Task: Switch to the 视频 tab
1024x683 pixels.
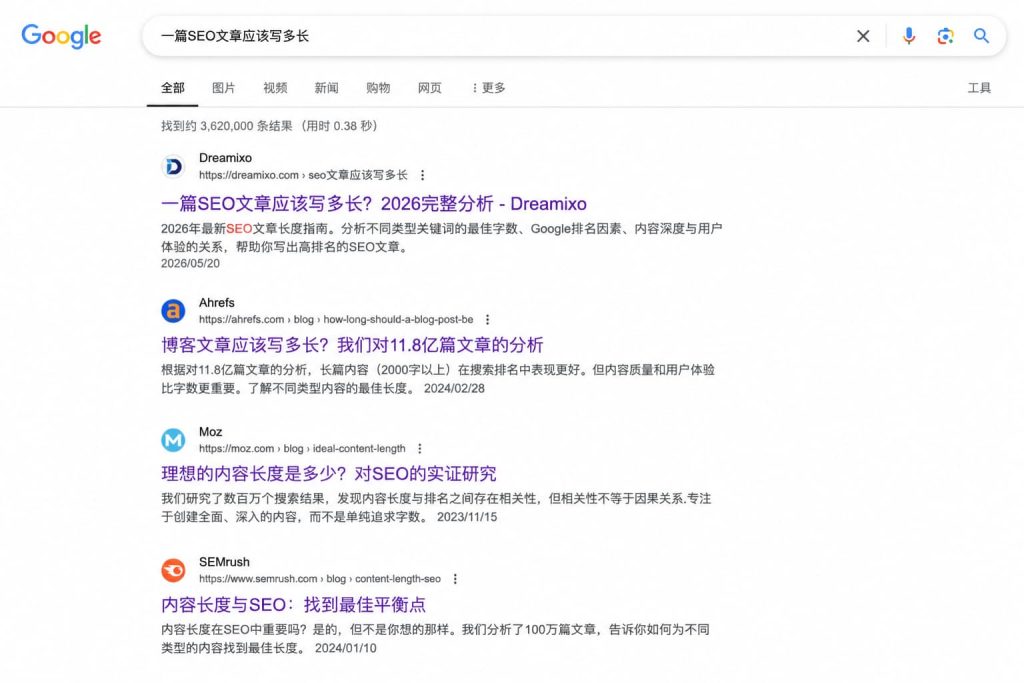Action: pyautogui.click(x=275, y=87)
